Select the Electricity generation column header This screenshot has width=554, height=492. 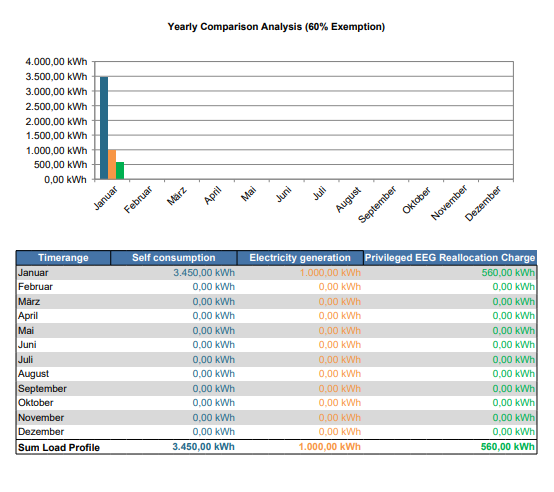[300, 258]
